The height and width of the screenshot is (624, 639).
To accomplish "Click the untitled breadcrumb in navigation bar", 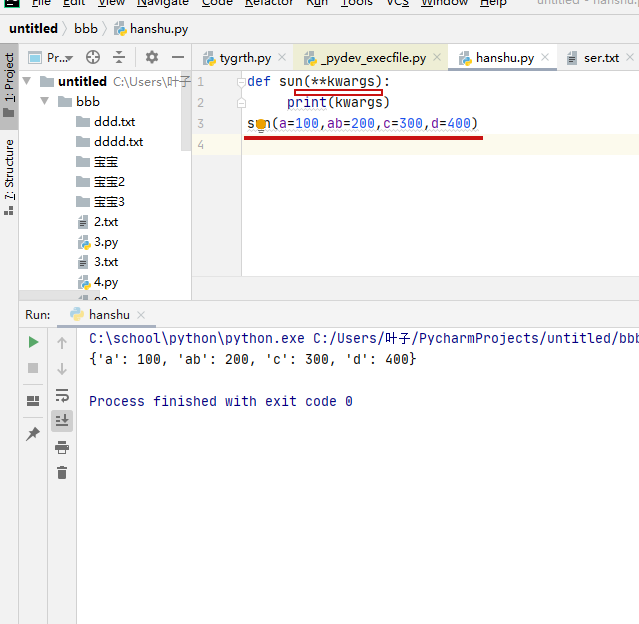I will (x=33, y=29).
